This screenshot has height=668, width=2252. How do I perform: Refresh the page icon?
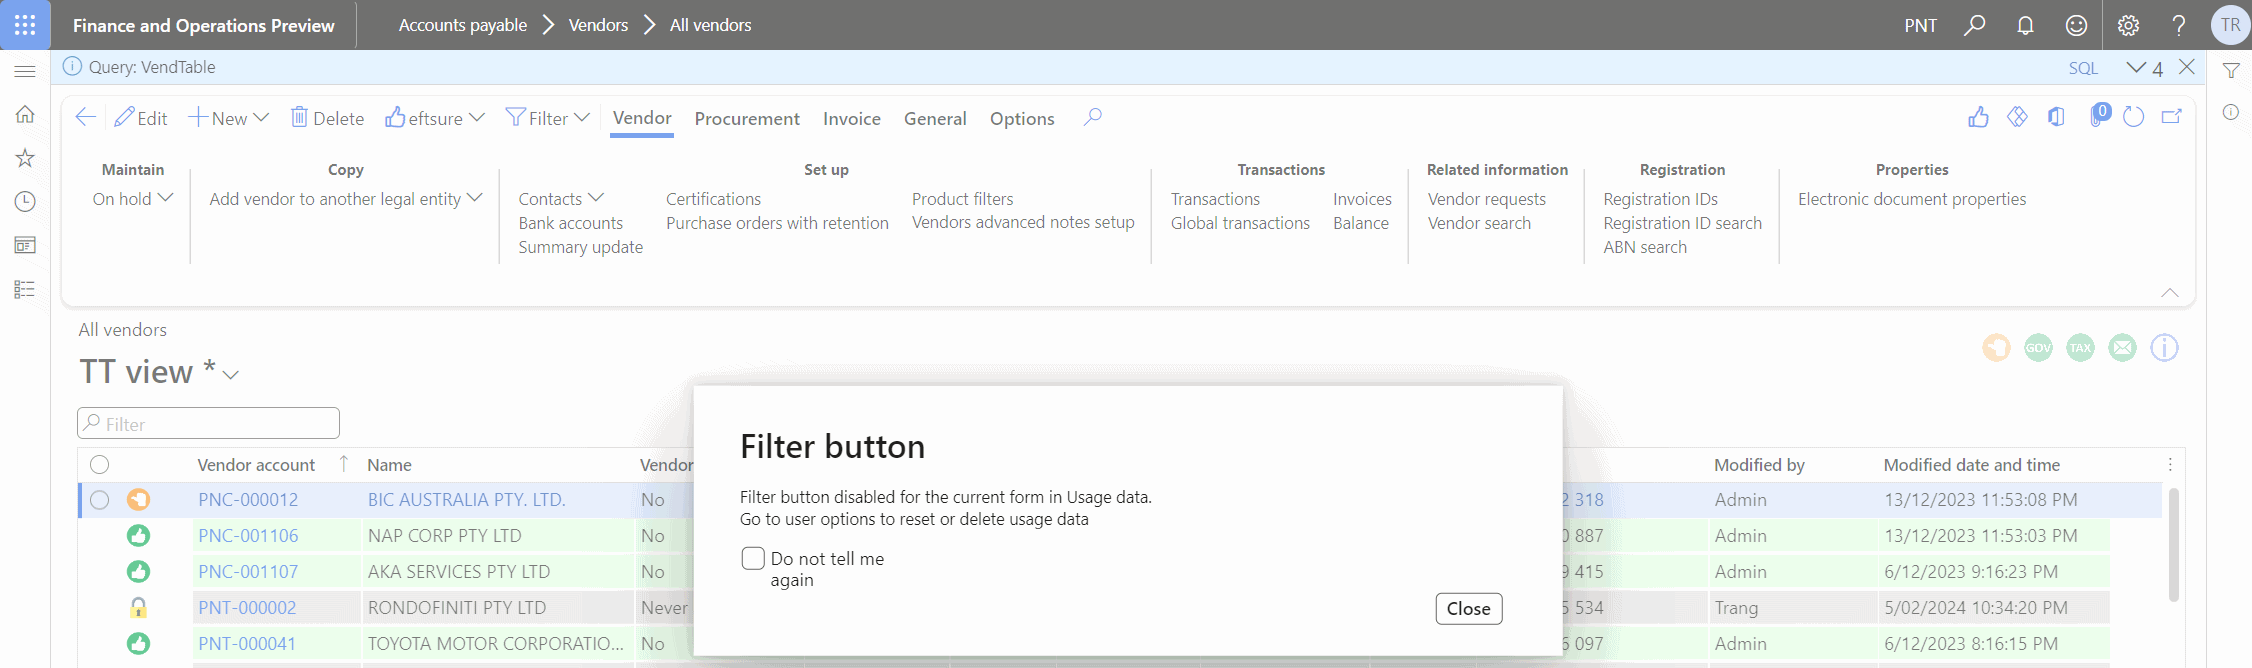coord(2133,117)
